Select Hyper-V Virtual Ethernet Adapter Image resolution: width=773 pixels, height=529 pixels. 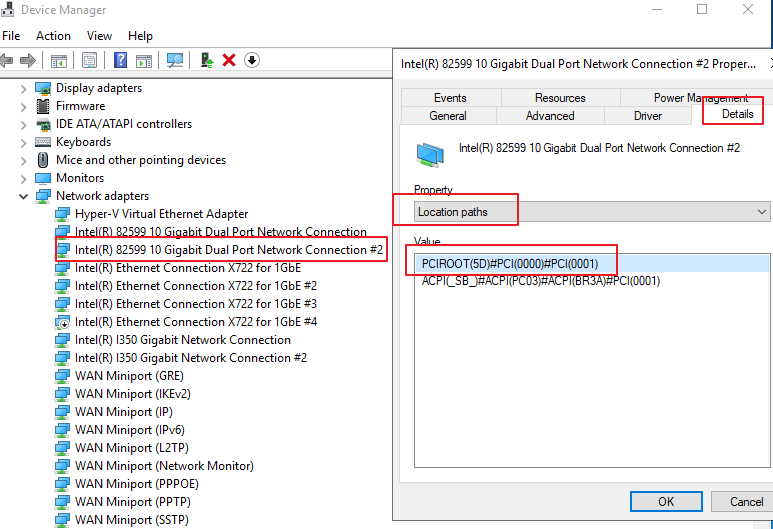coord(161,214)
